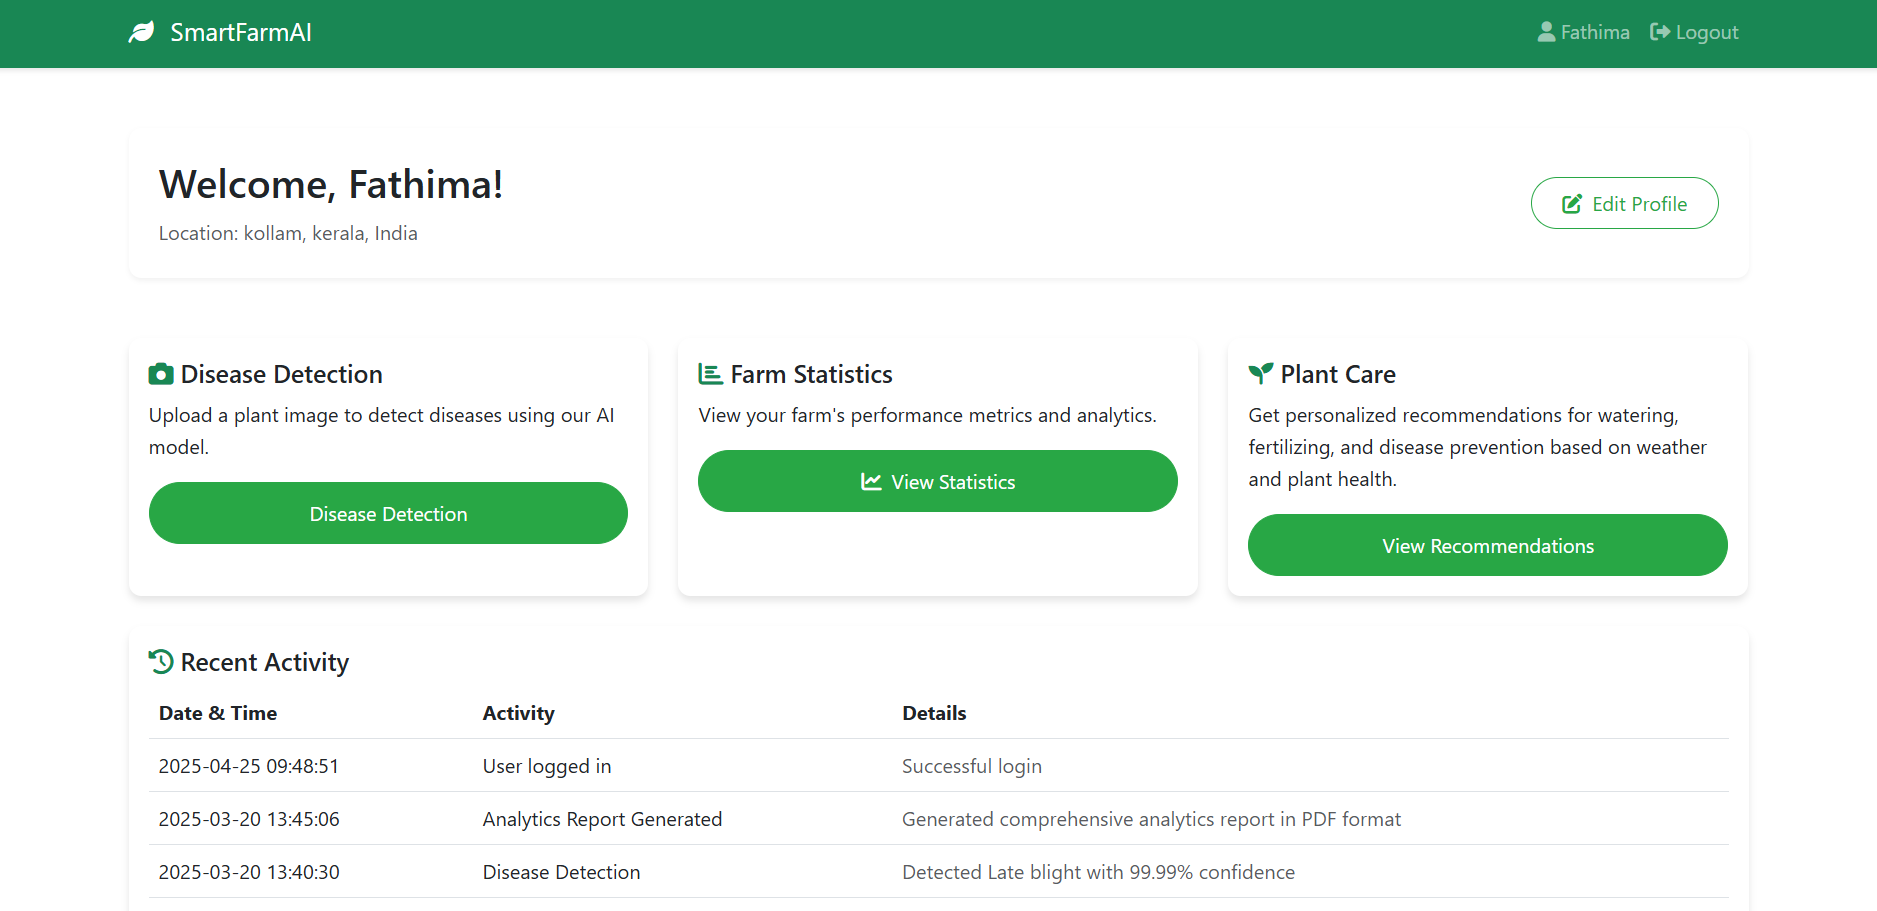
Task: Open the View Statistics button
Action: click(x=937, y=481)
